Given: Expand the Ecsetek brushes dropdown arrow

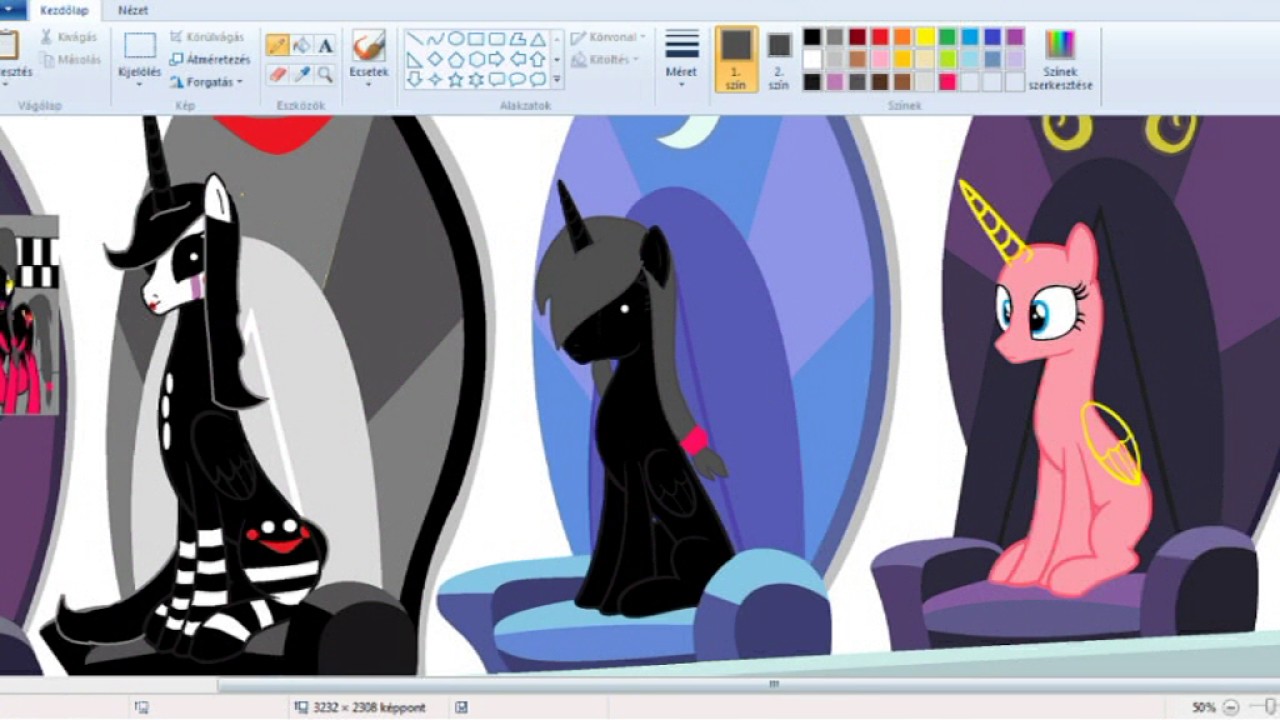Looking at the screenshot, I should (x=369, y=85).
